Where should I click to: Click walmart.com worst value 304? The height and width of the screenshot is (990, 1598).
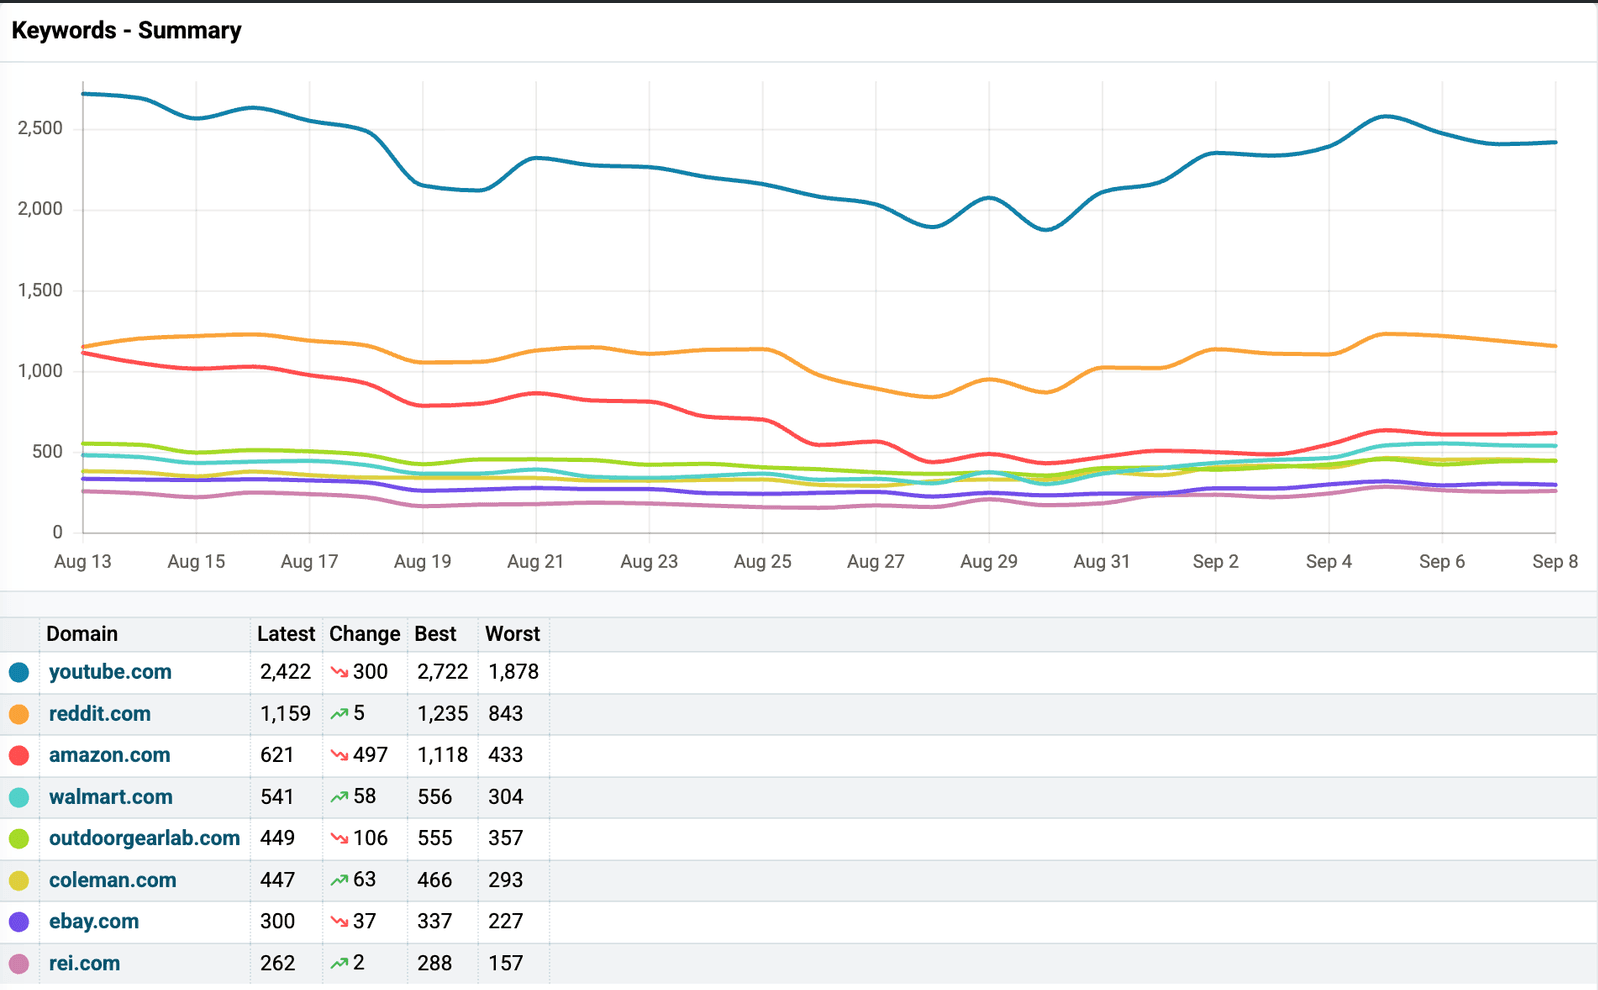(x=506, y=797)
